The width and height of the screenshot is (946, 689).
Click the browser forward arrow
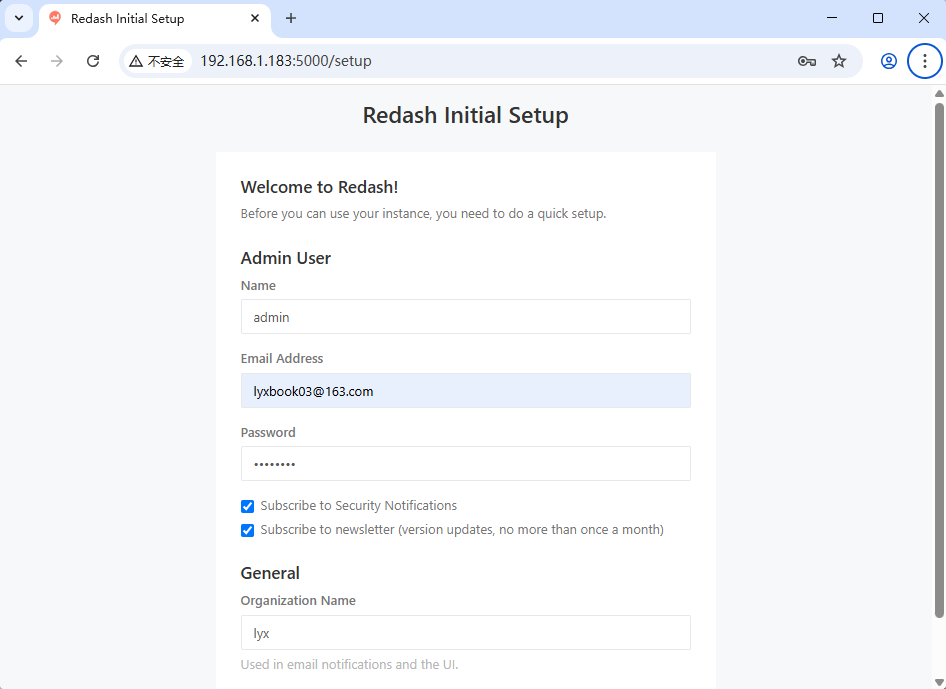[x=57, y=61]
